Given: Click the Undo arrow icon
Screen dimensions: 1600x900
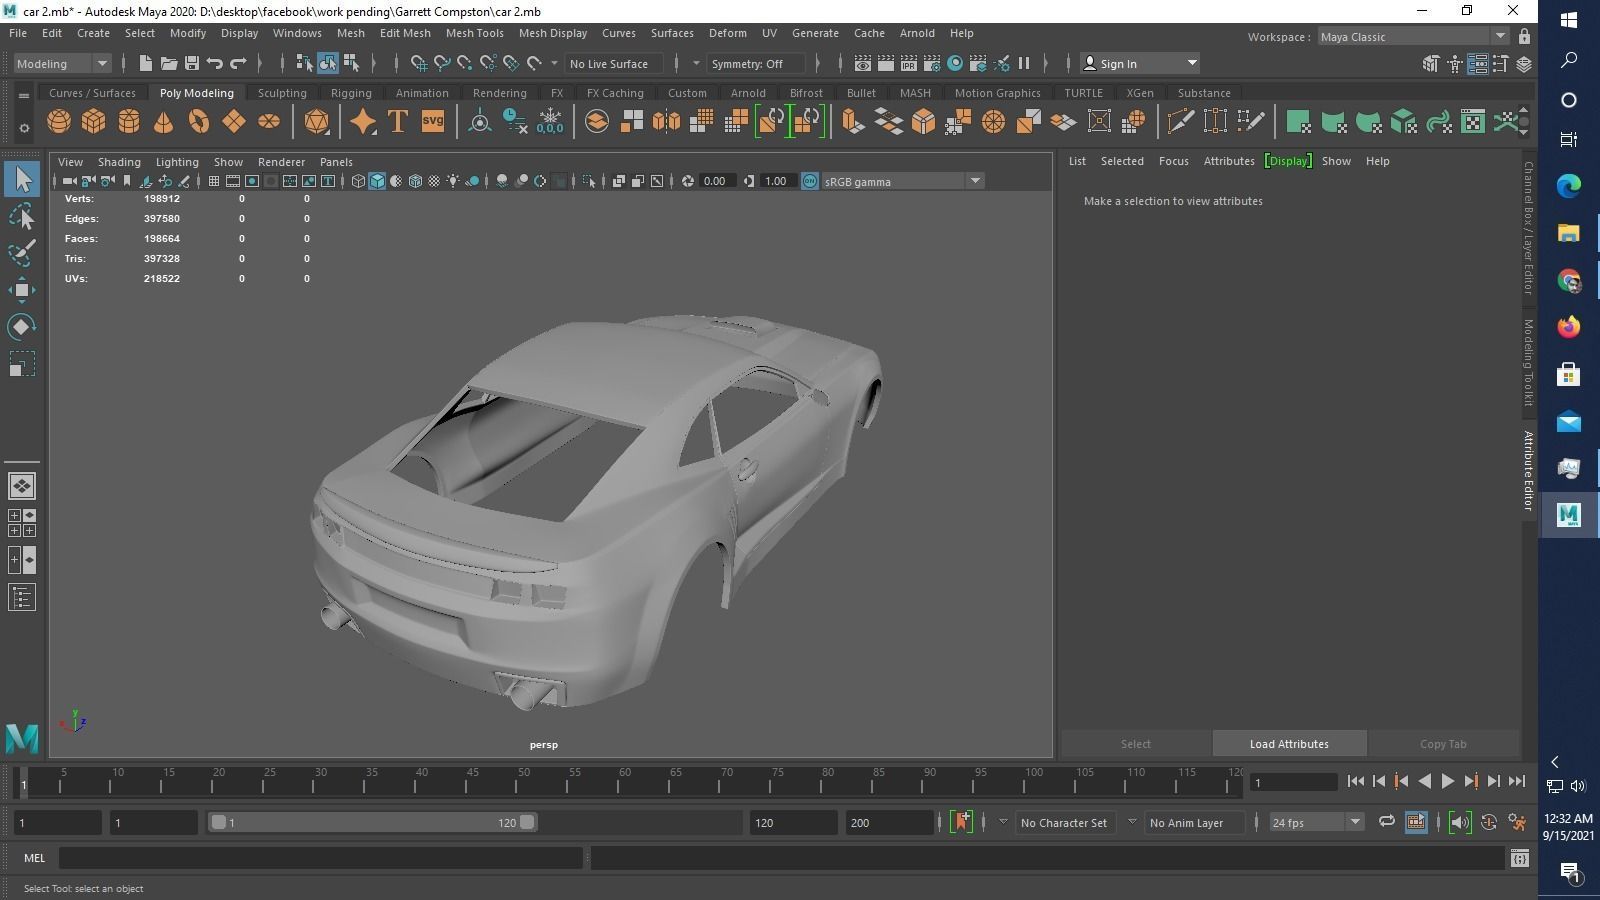Looking at the screenshot, I should click(x=215, y=63).
